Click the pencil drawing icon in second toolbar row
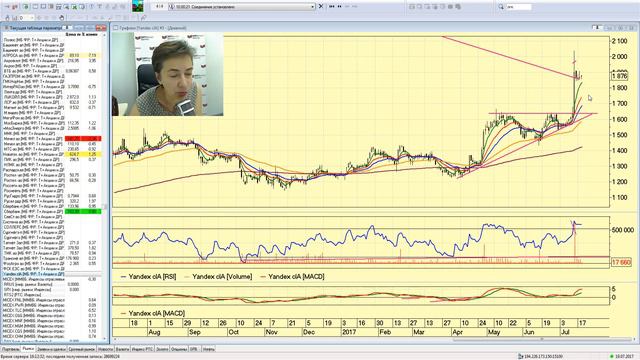Image resolution: width=640 pixels, height=360 pixels. tap(143, 18)
